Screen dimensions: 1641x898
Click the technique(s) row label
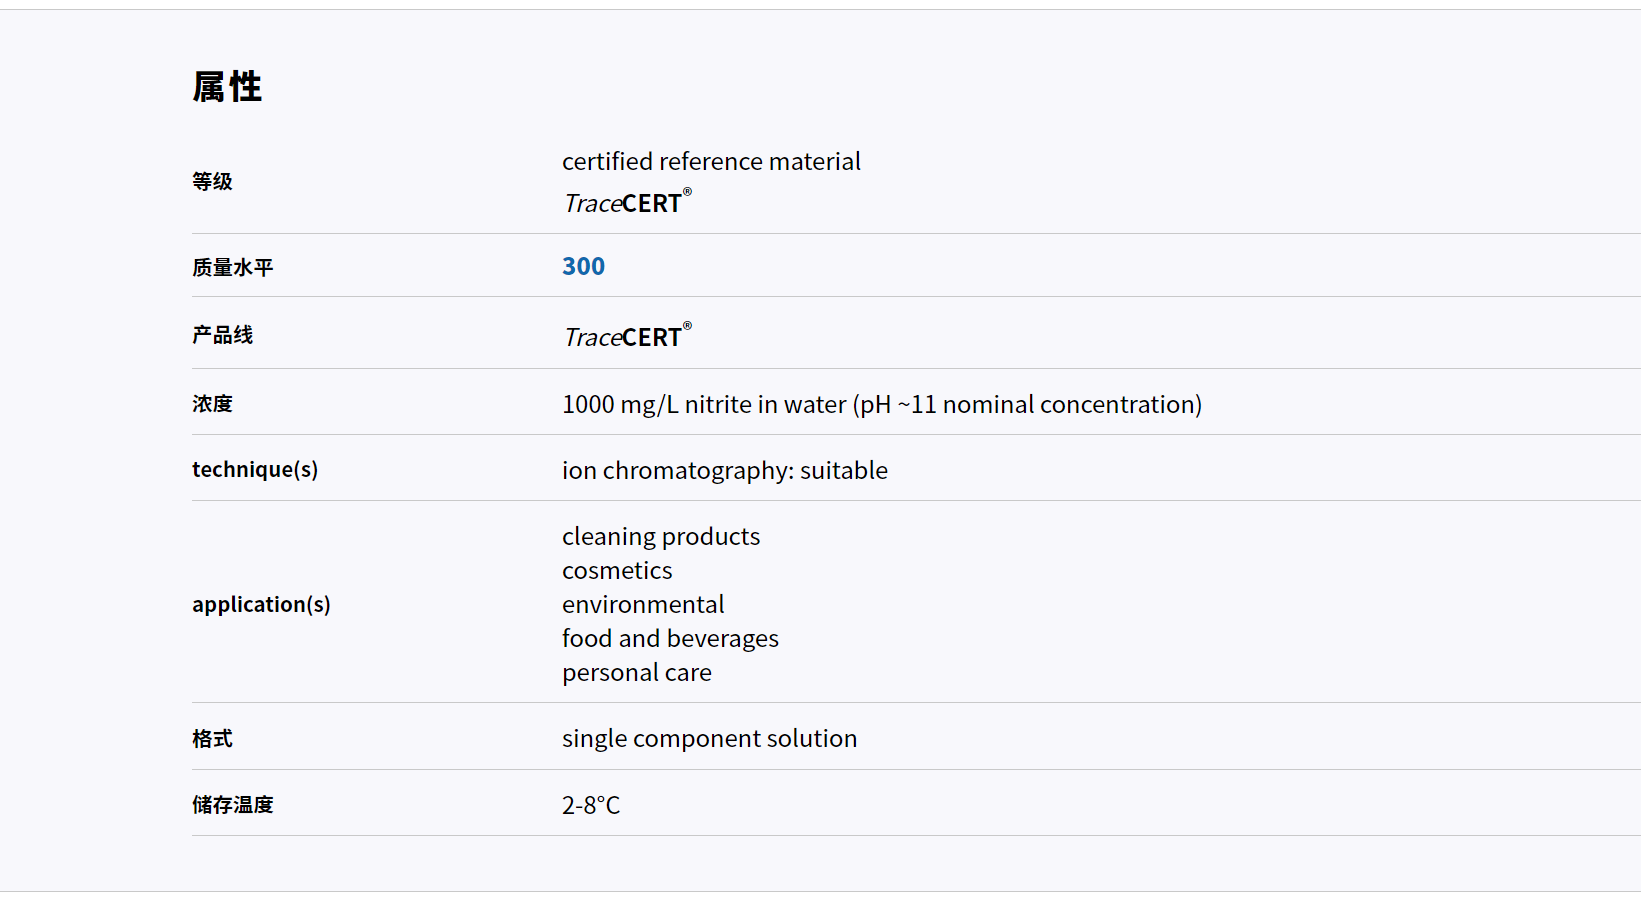255,469
